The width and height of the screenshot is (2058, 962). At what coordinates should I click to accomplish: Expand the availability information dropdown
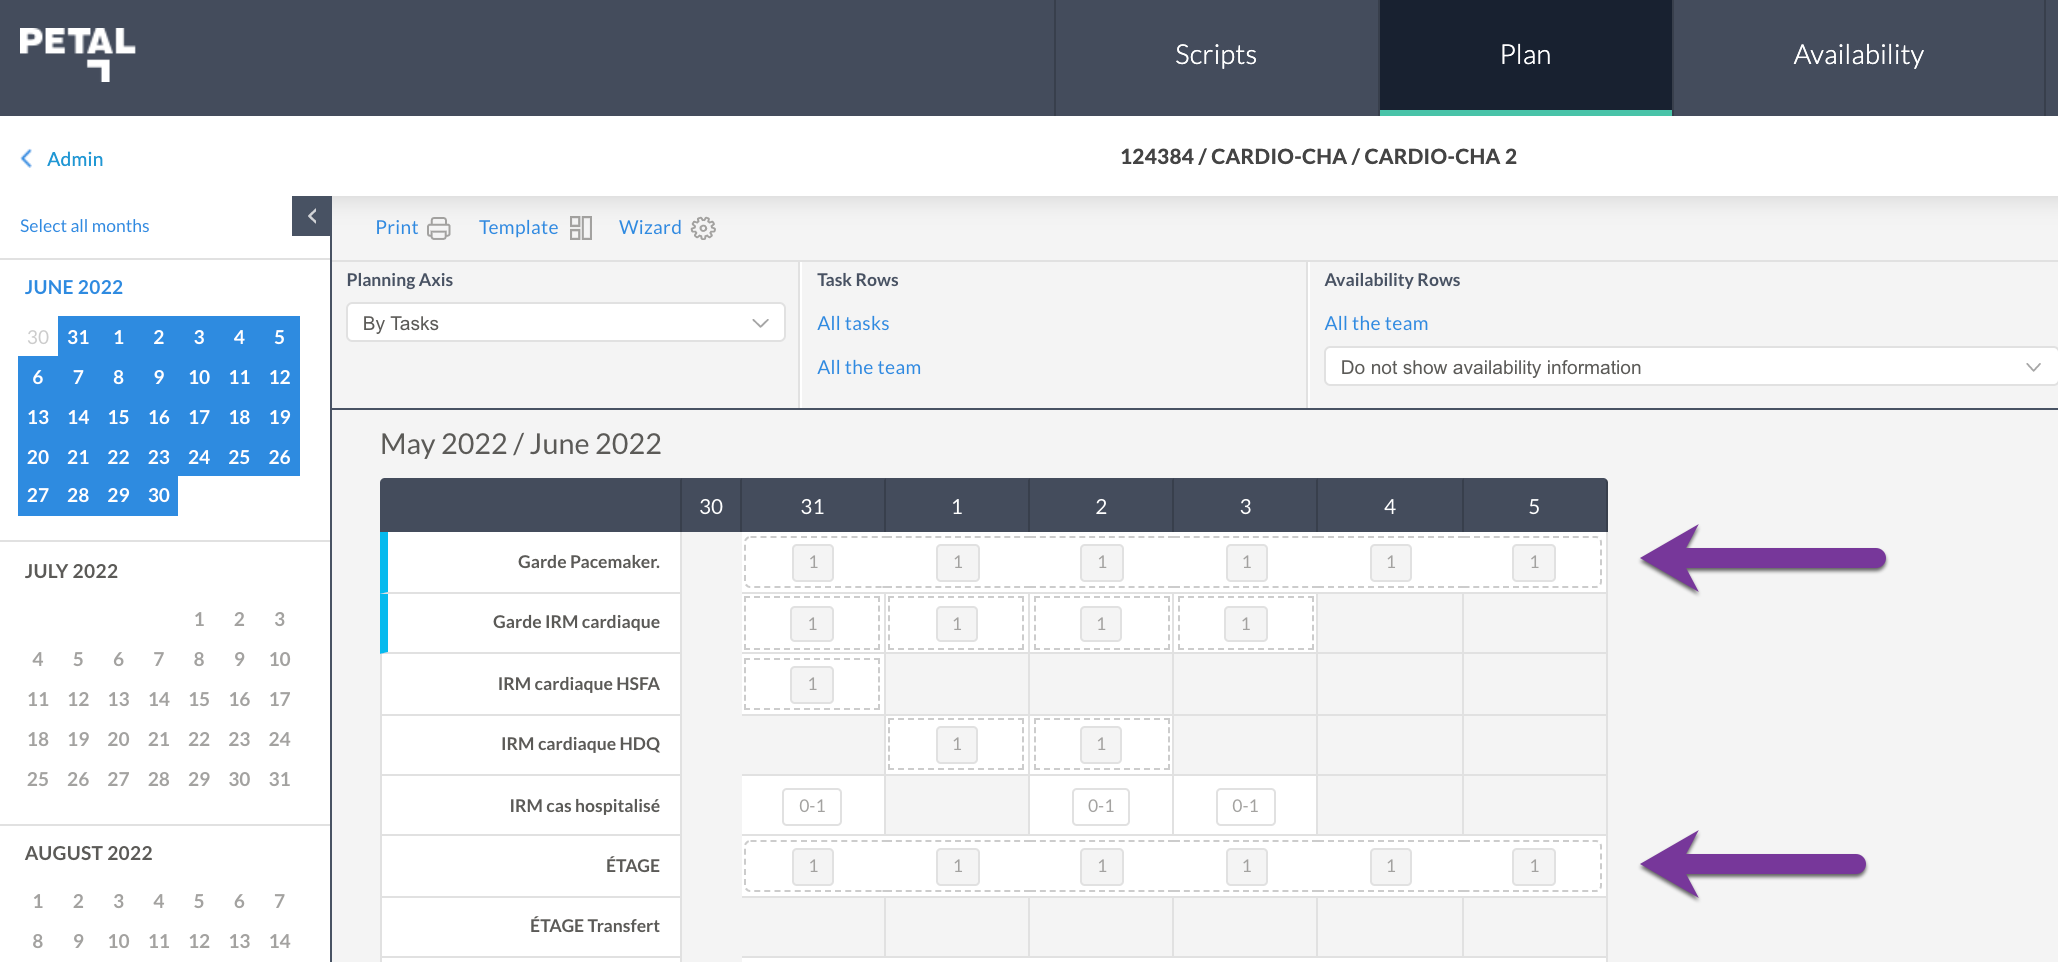[x=1690, y=367]
